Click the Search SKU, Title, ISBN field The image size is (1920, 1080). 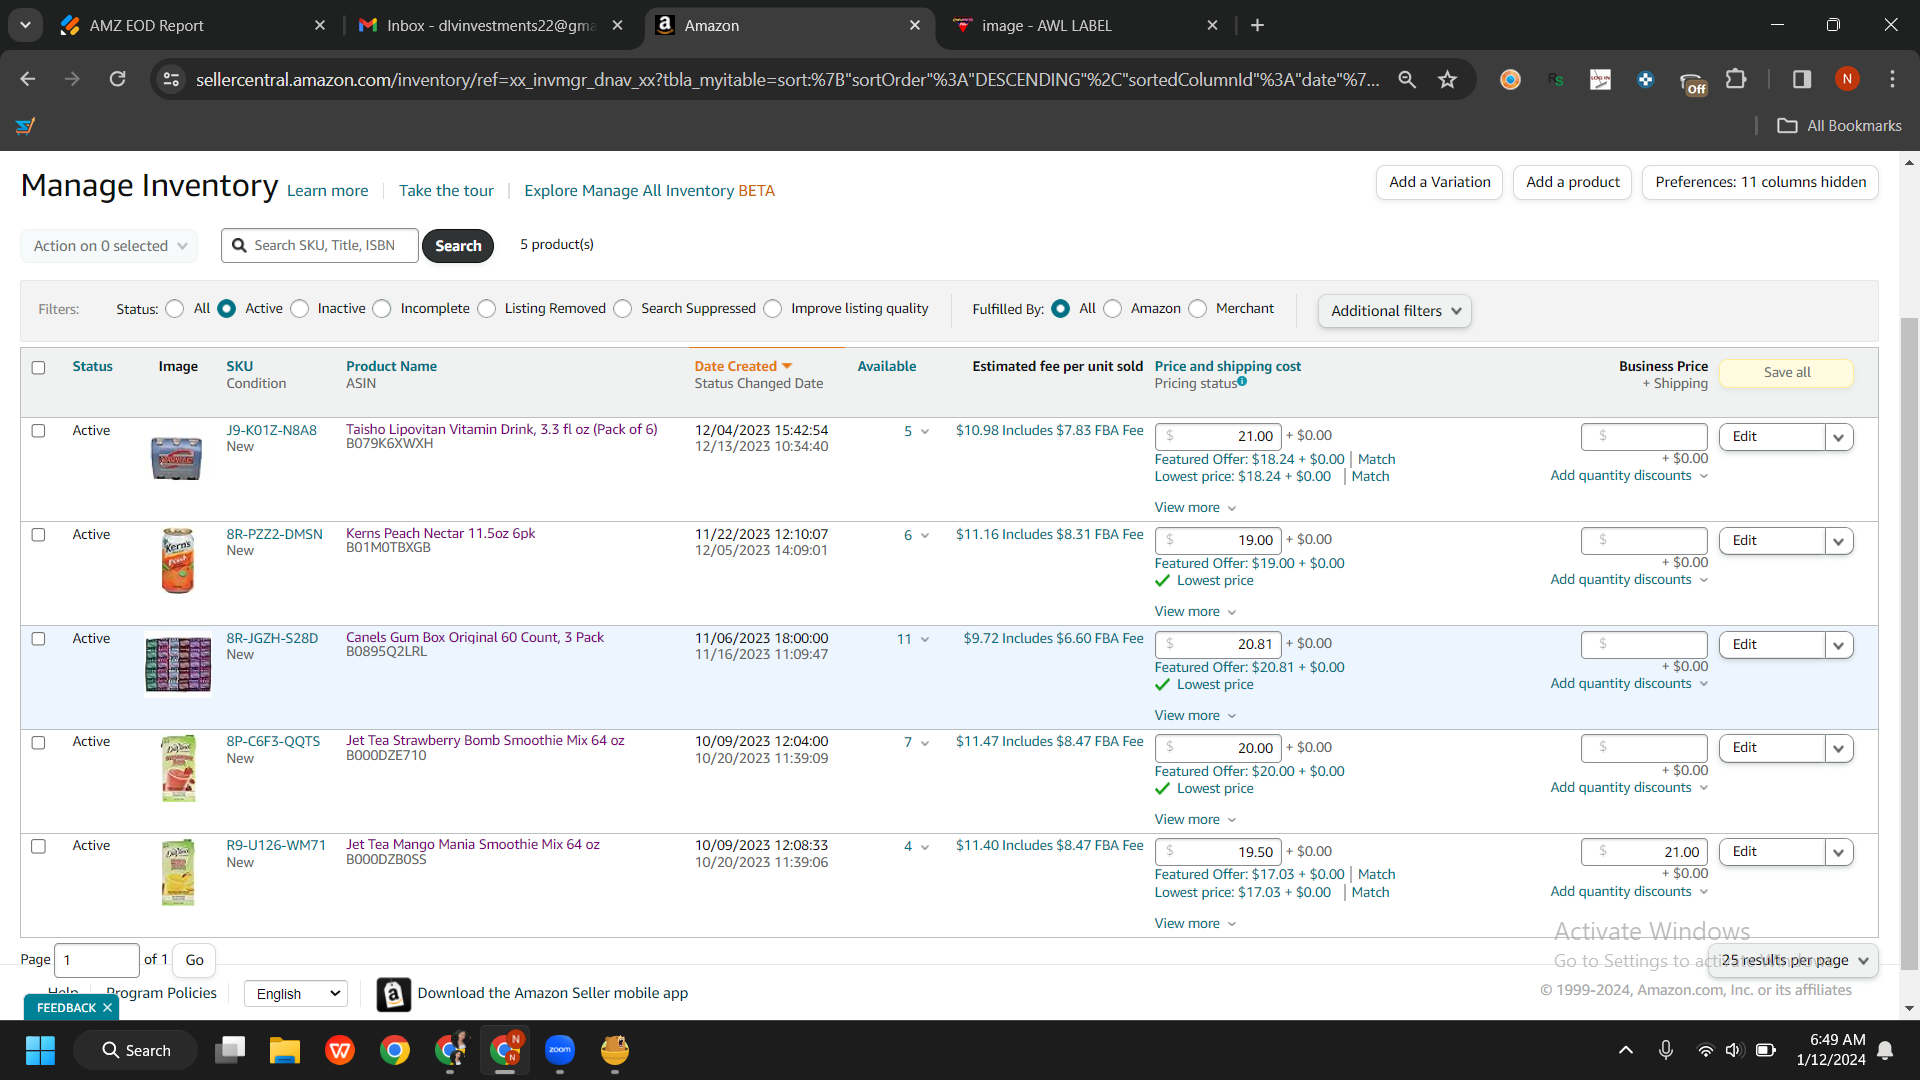point(320,246)
